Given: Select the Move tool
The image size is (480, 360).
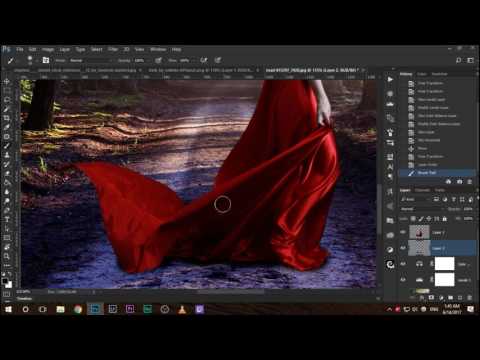Looking at the screenshot, I should pos(7,81).
